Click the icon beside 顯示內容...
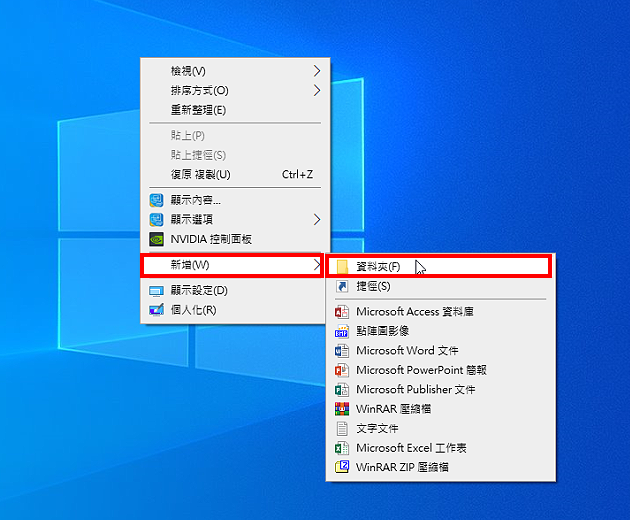Image resolution: width=630 pixels, height=520 pixels. (156, 200)
